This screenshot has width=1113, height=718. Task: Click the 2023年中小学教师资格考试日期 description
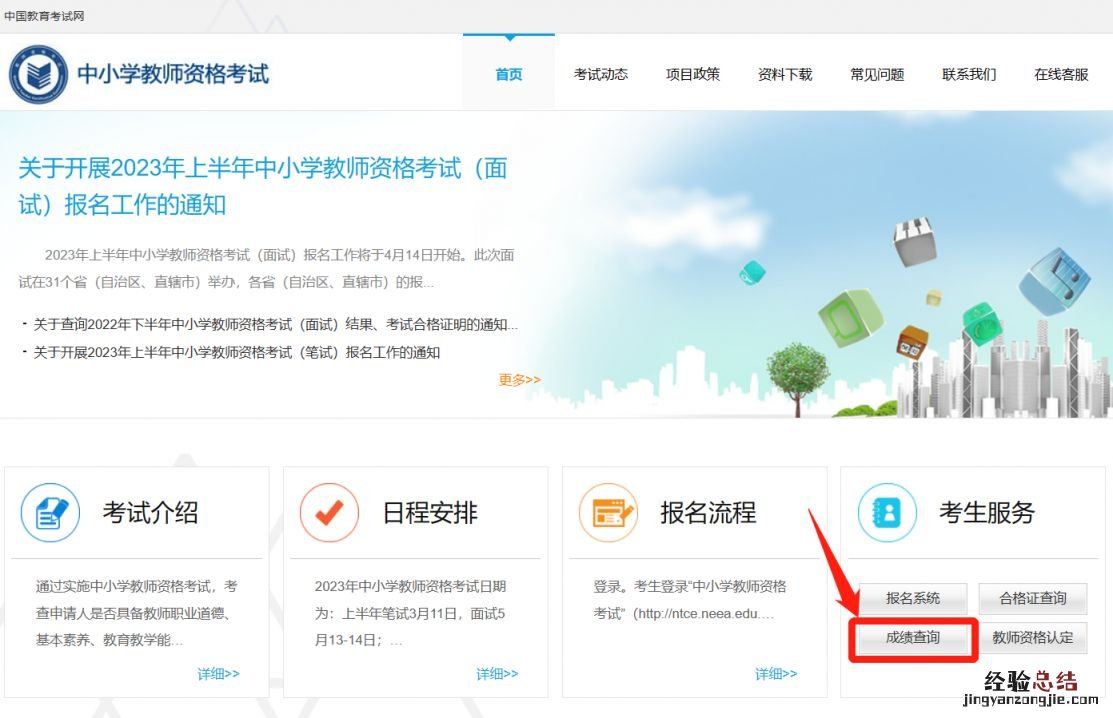click(x=410, y=613)
